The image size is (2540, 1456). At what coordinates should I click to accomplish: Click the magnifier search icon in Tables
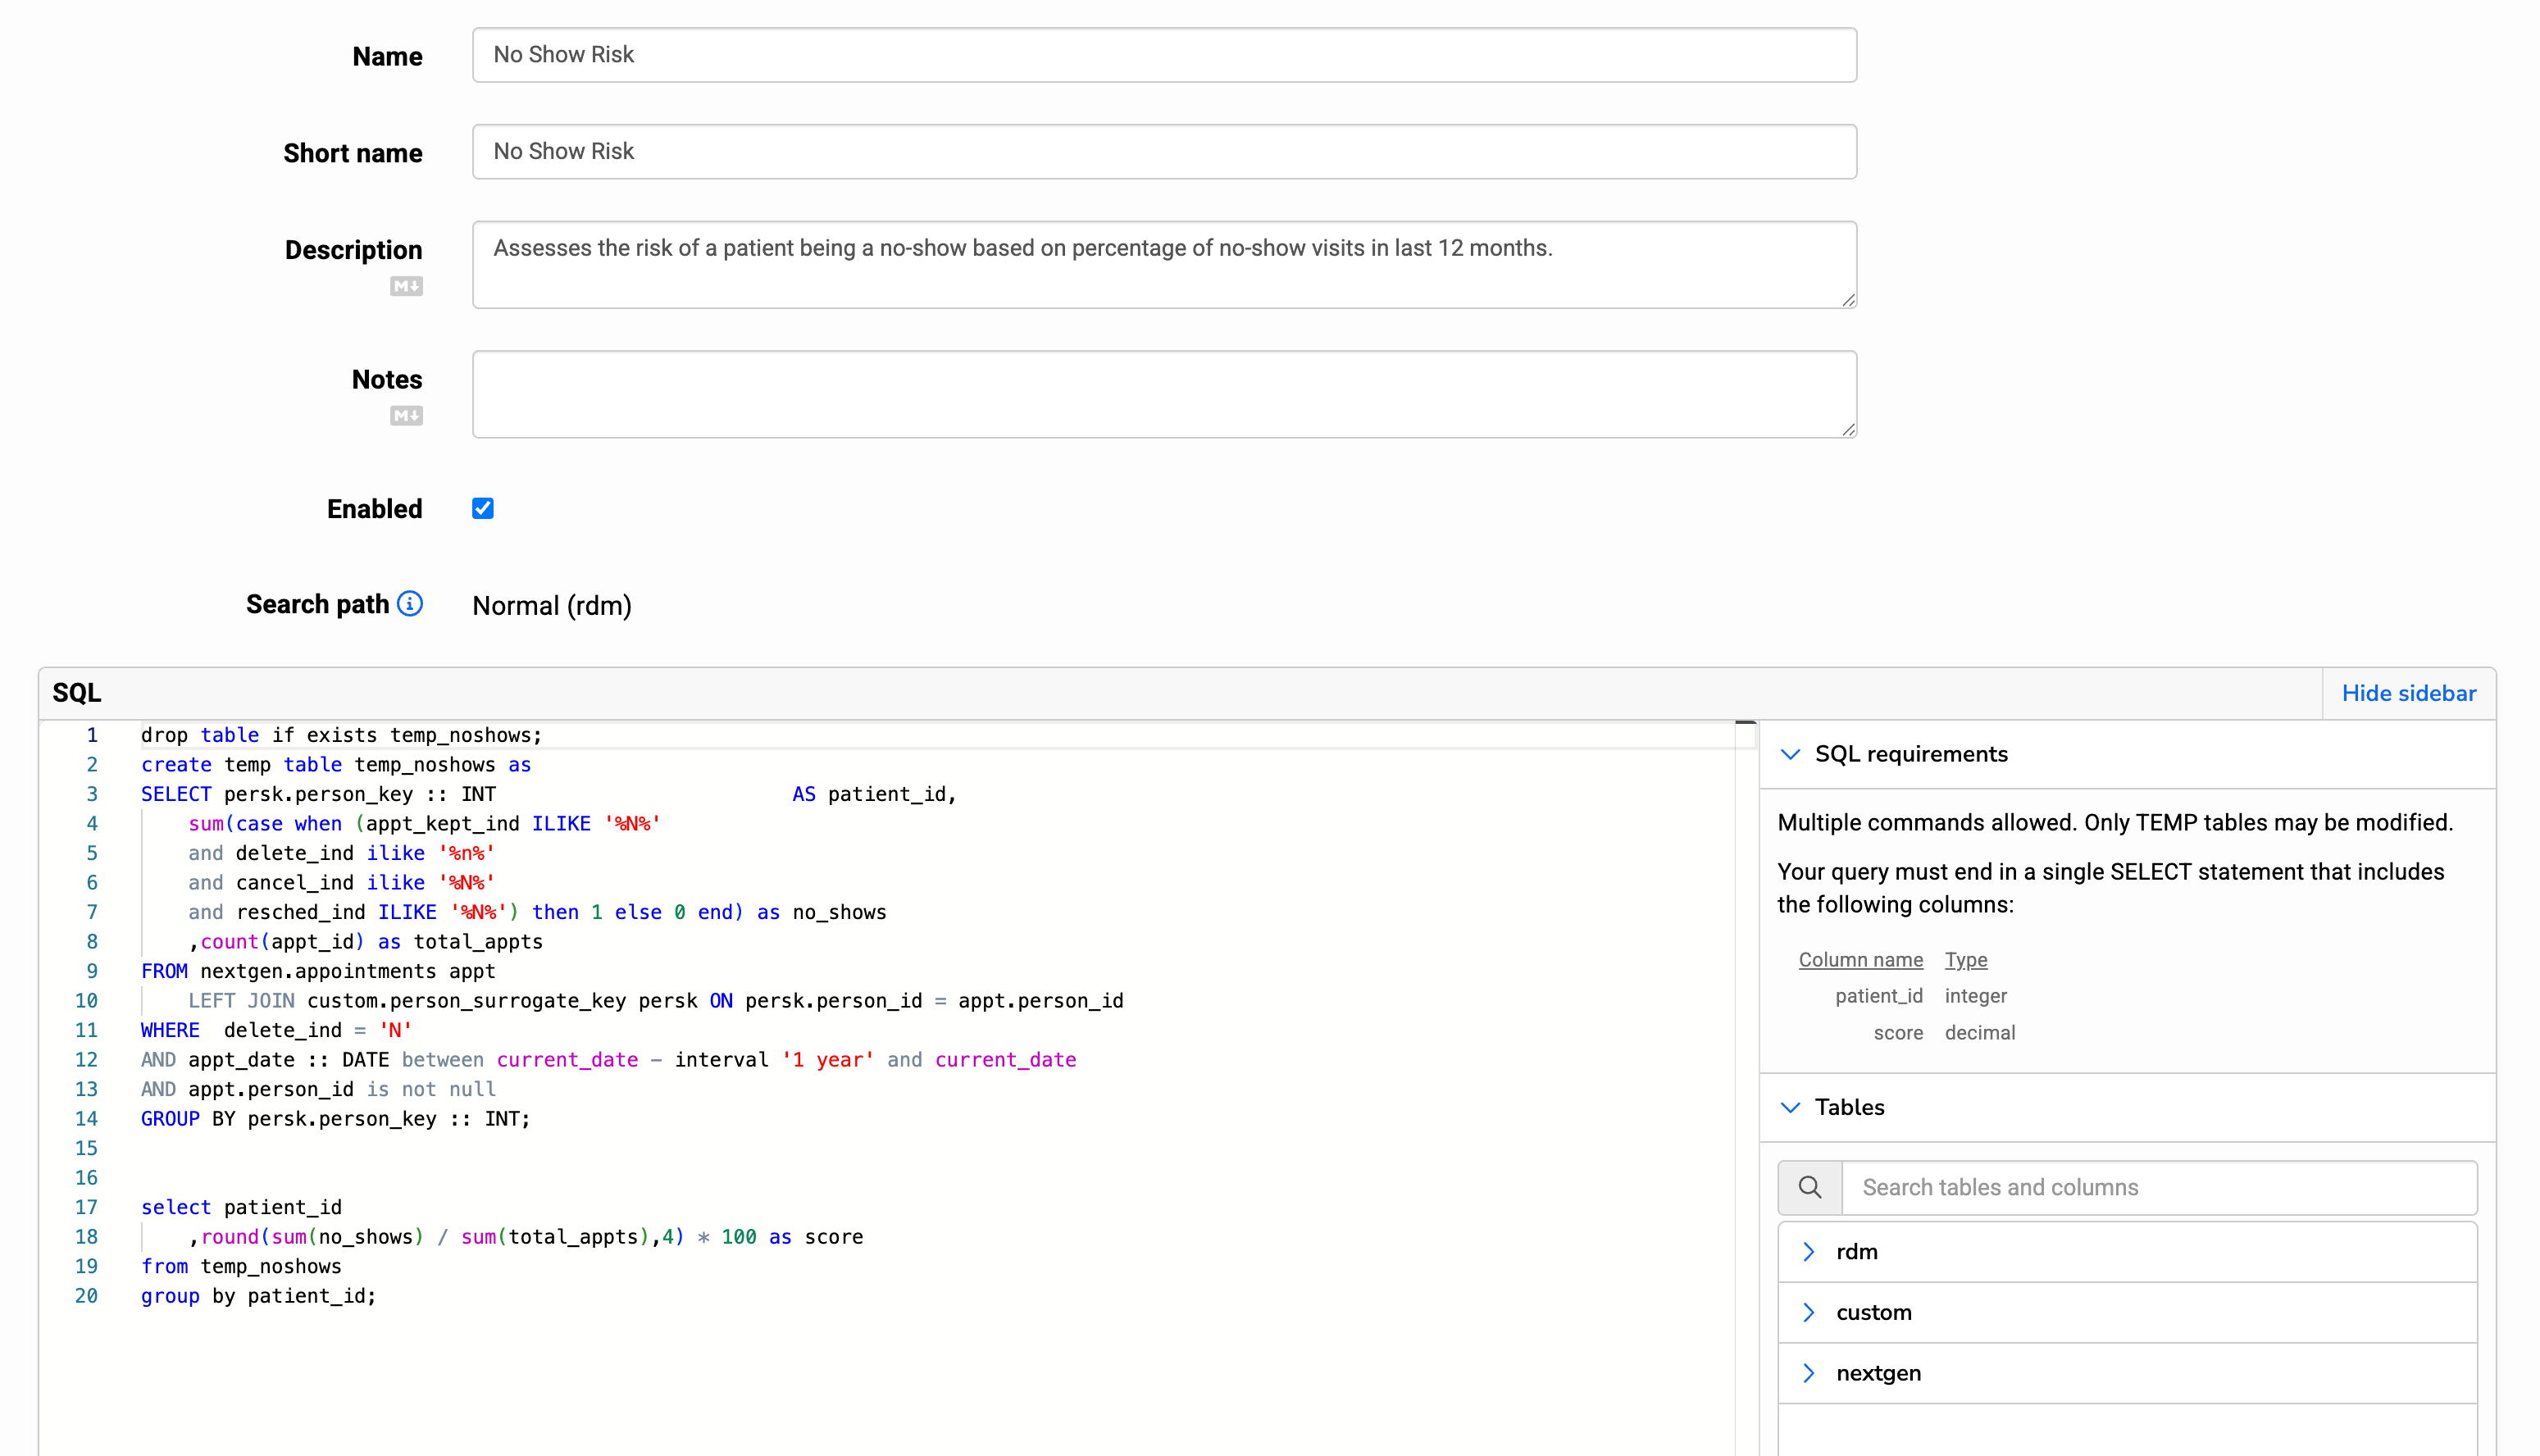(x=1809, y=1187)
